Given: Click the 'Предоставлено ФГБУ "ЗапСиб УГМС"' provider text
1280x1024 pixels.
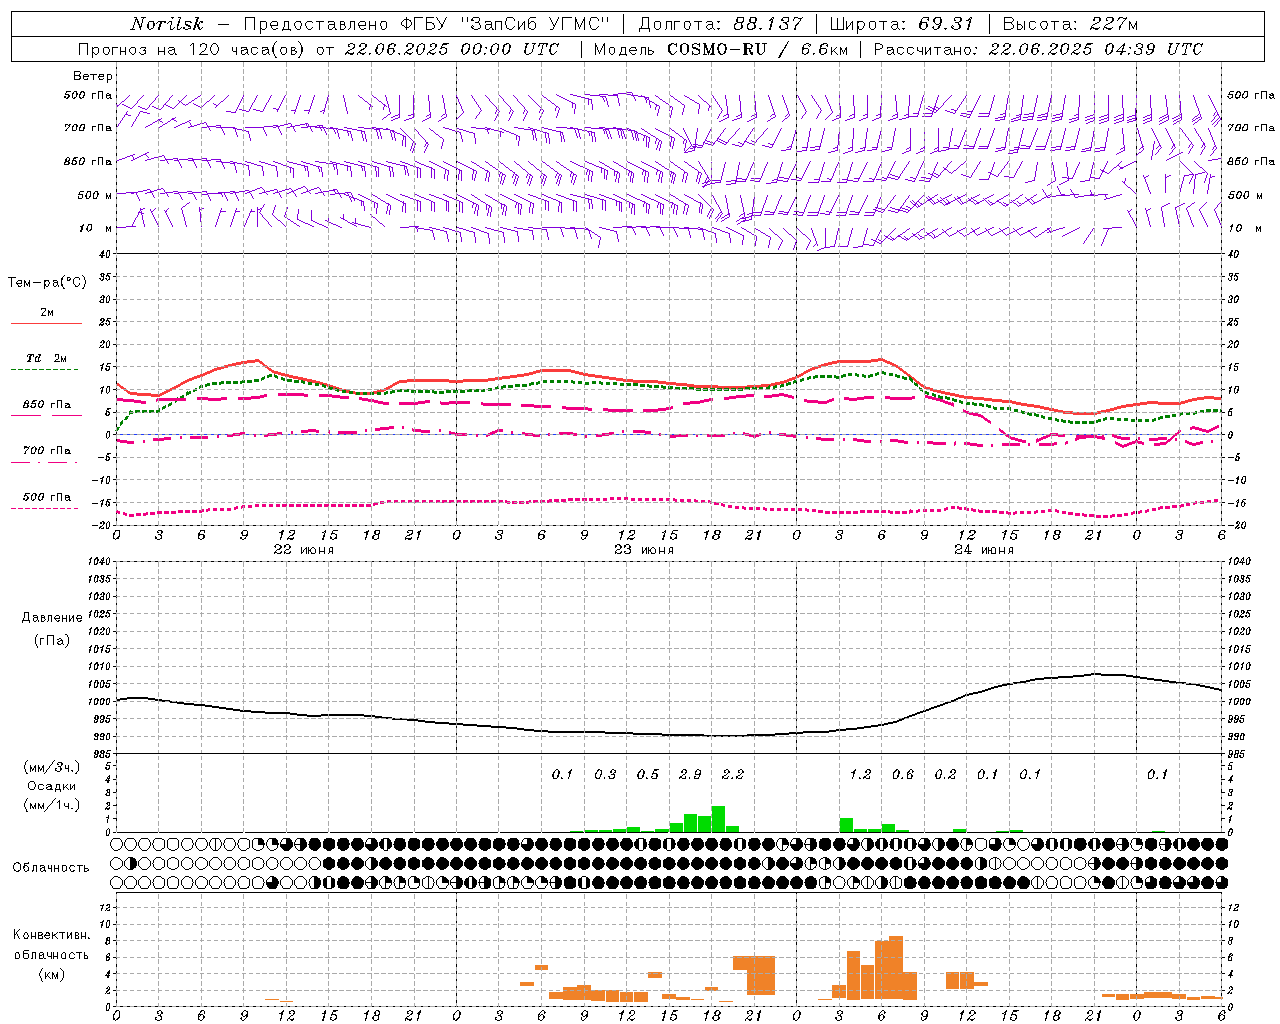Looking at the screenshot, I should click(x=426, y=24).
